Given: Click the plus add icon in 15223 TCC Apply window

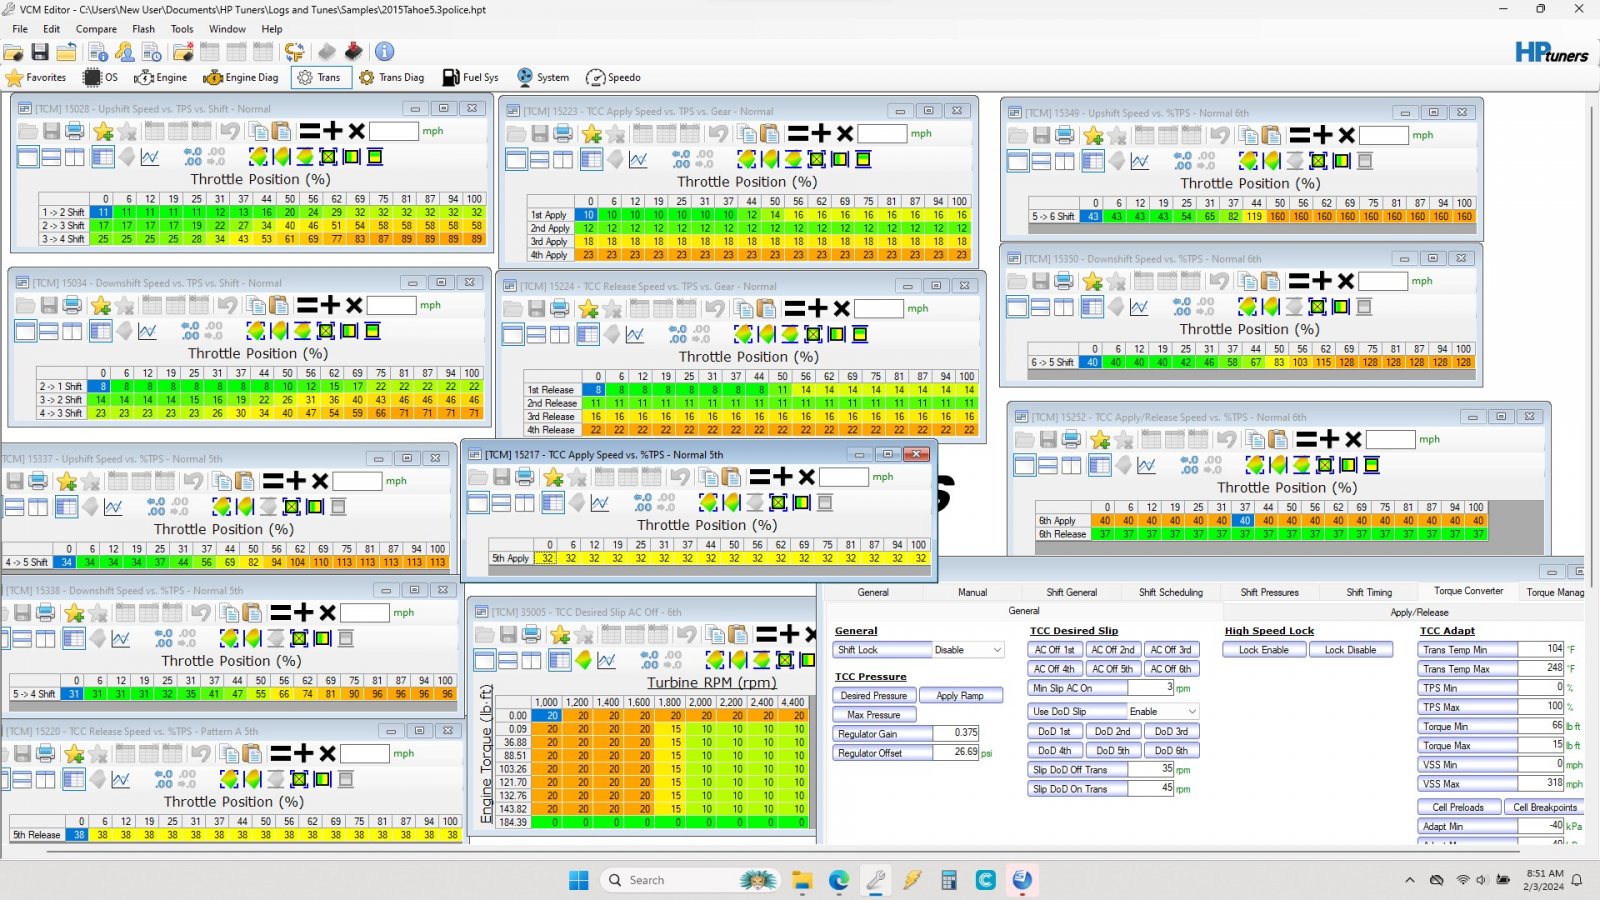Looking at the screenshot, I should 821,133.
